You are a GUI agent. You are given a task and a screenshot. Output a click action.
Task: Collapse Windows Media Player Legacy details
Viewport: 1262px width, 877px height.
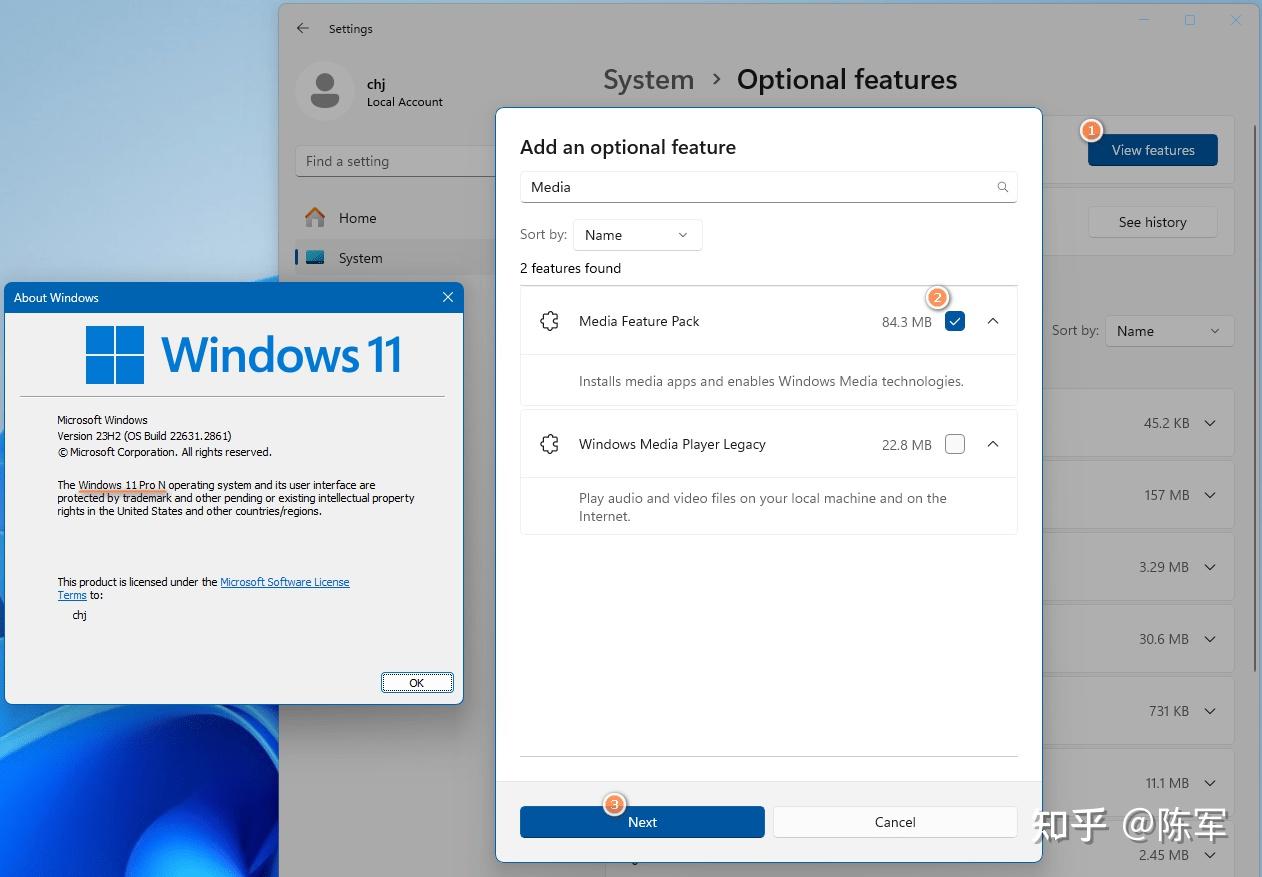[x=993, y=444]
